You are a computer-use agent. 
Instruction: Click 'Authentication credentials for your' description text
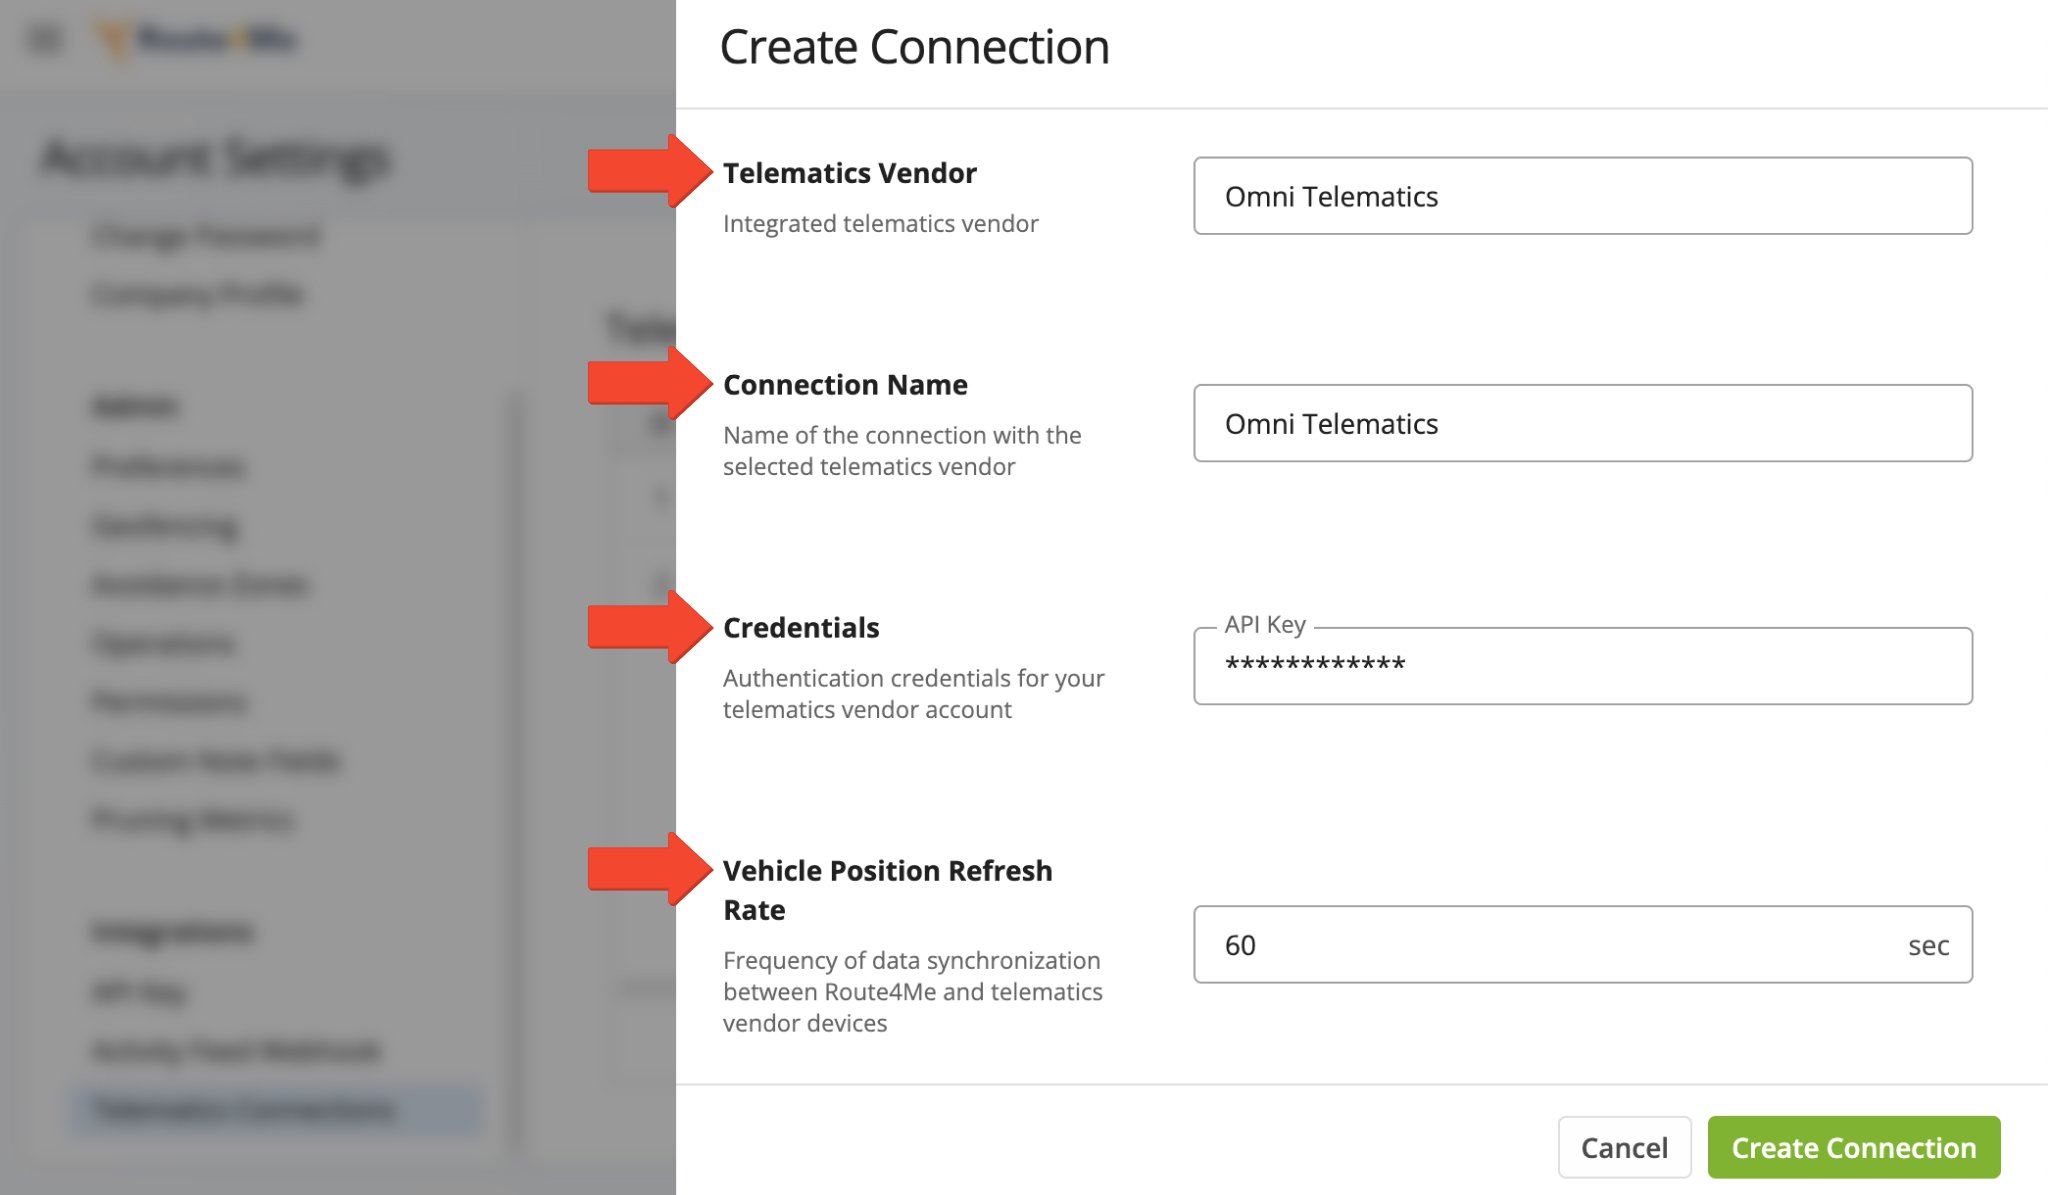click(x=913, y=678)
